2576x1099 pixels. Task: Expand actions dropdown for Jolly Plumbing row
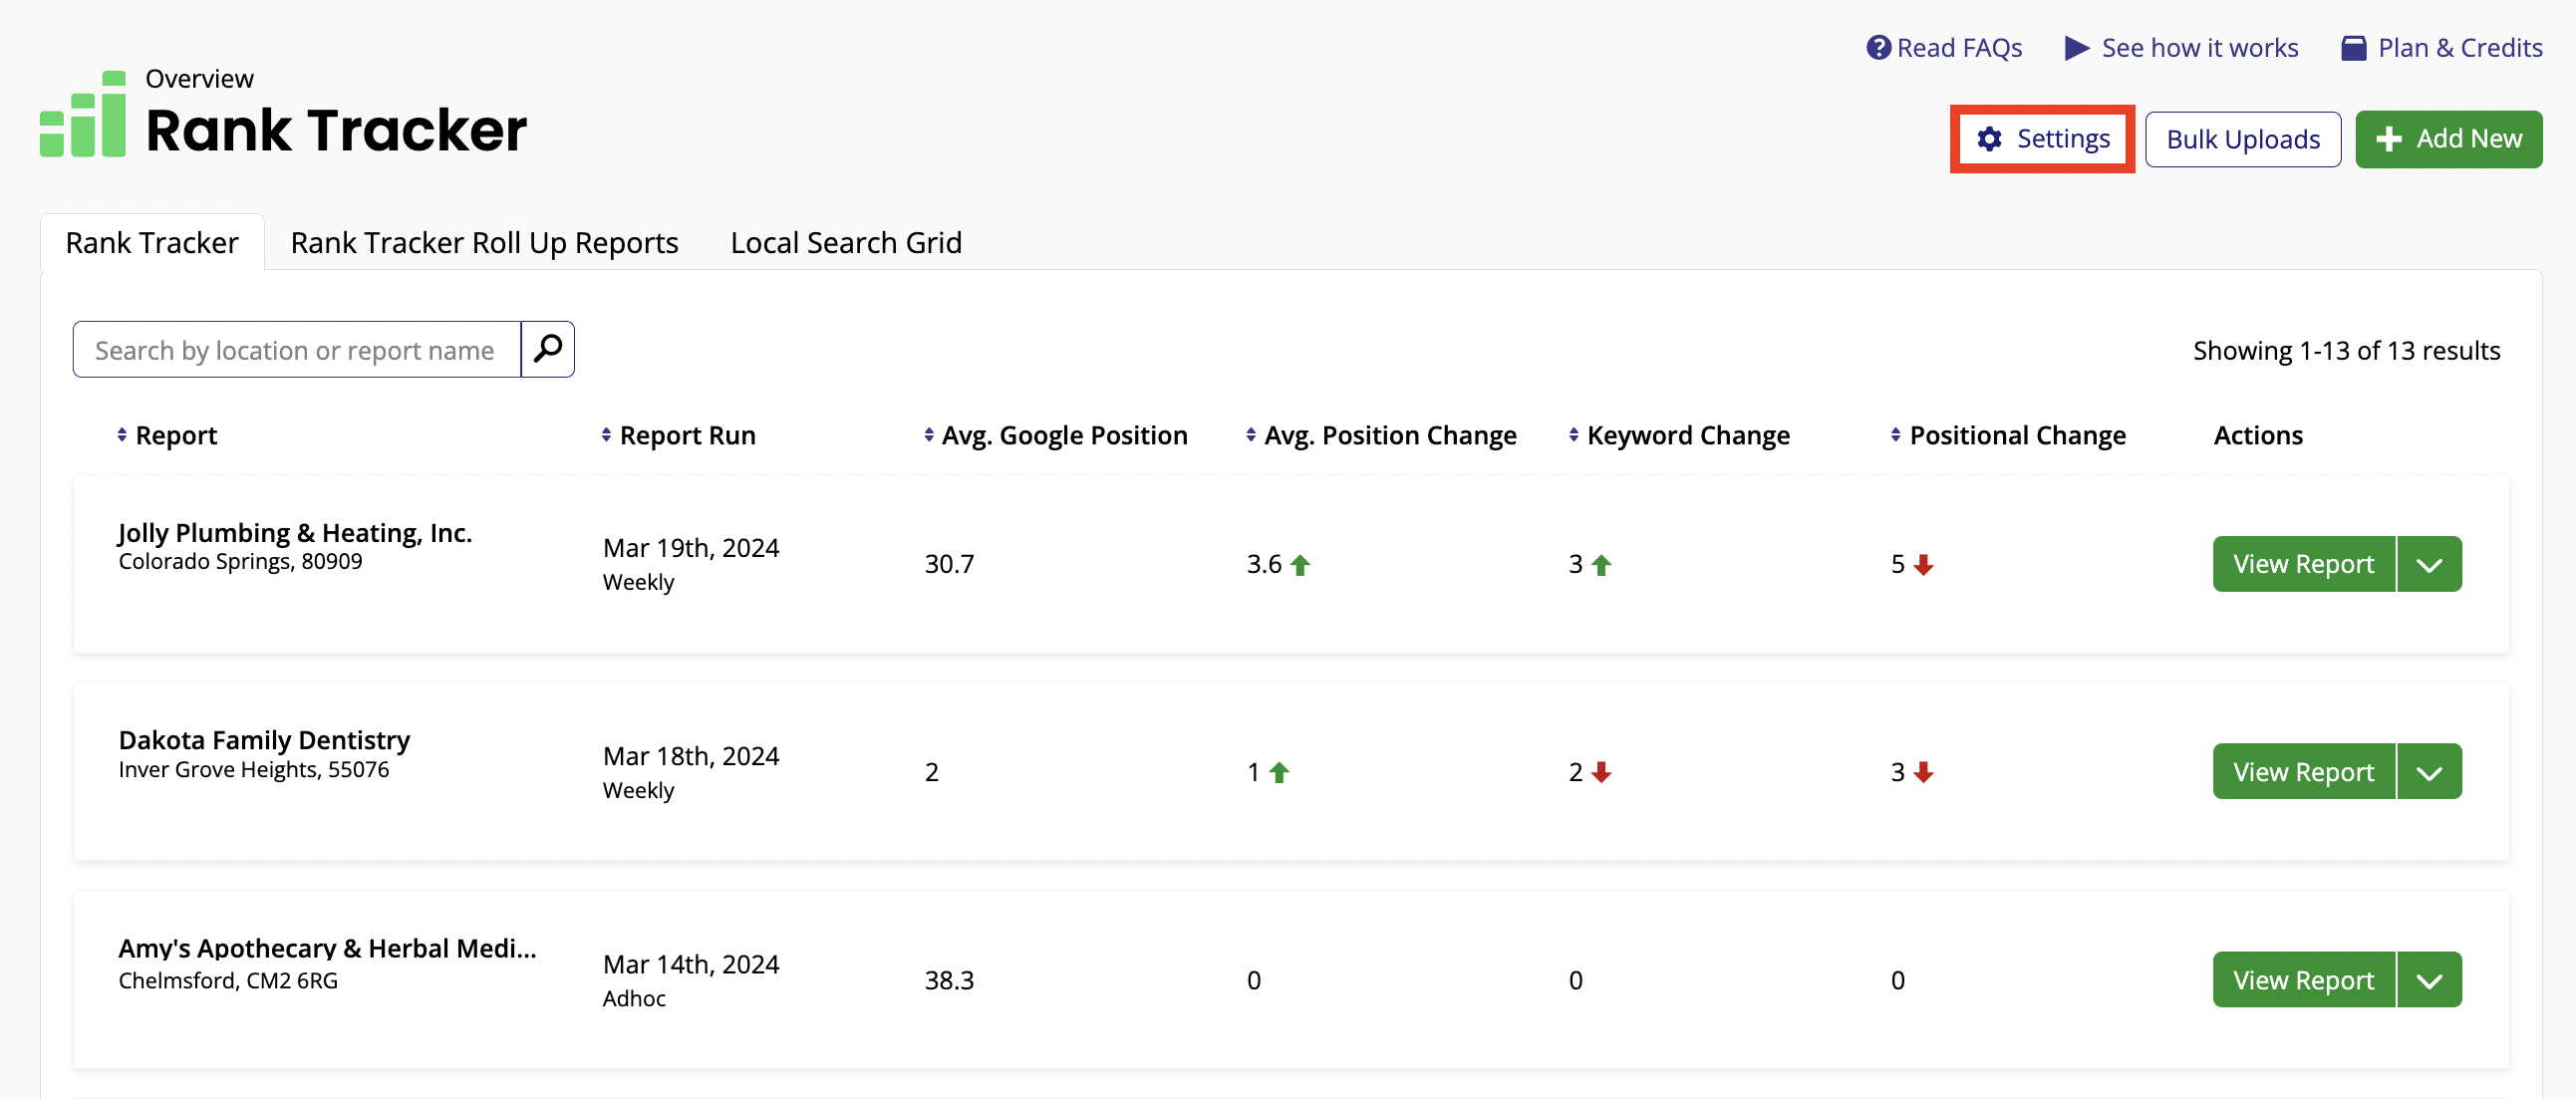pos(2430,564)
